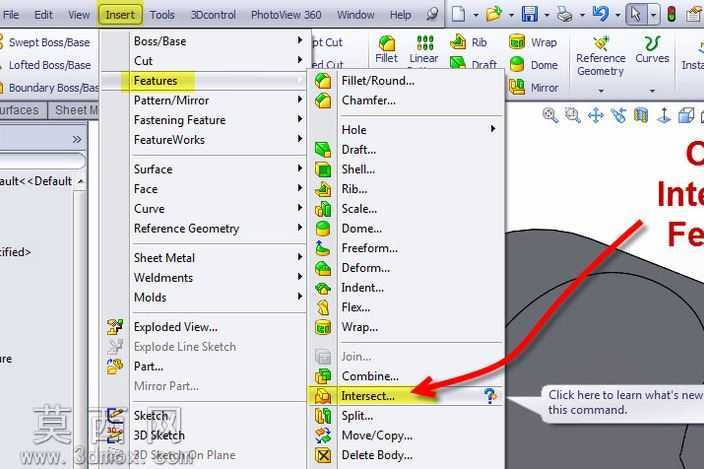This screenshot has height=469, width=704.
Task: Open the PhotoView 360 menu
Action: [286, 15]
